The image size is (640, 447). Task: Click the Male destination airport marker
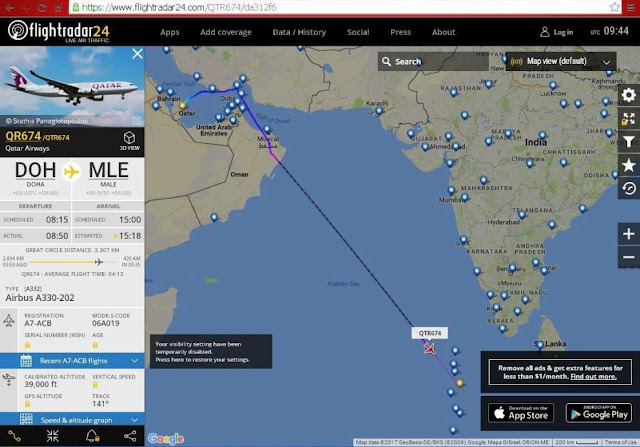pos(460,383)
